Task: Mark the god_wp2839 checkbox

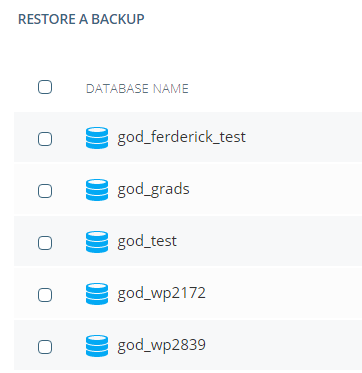Action: (x=45, y=347)
